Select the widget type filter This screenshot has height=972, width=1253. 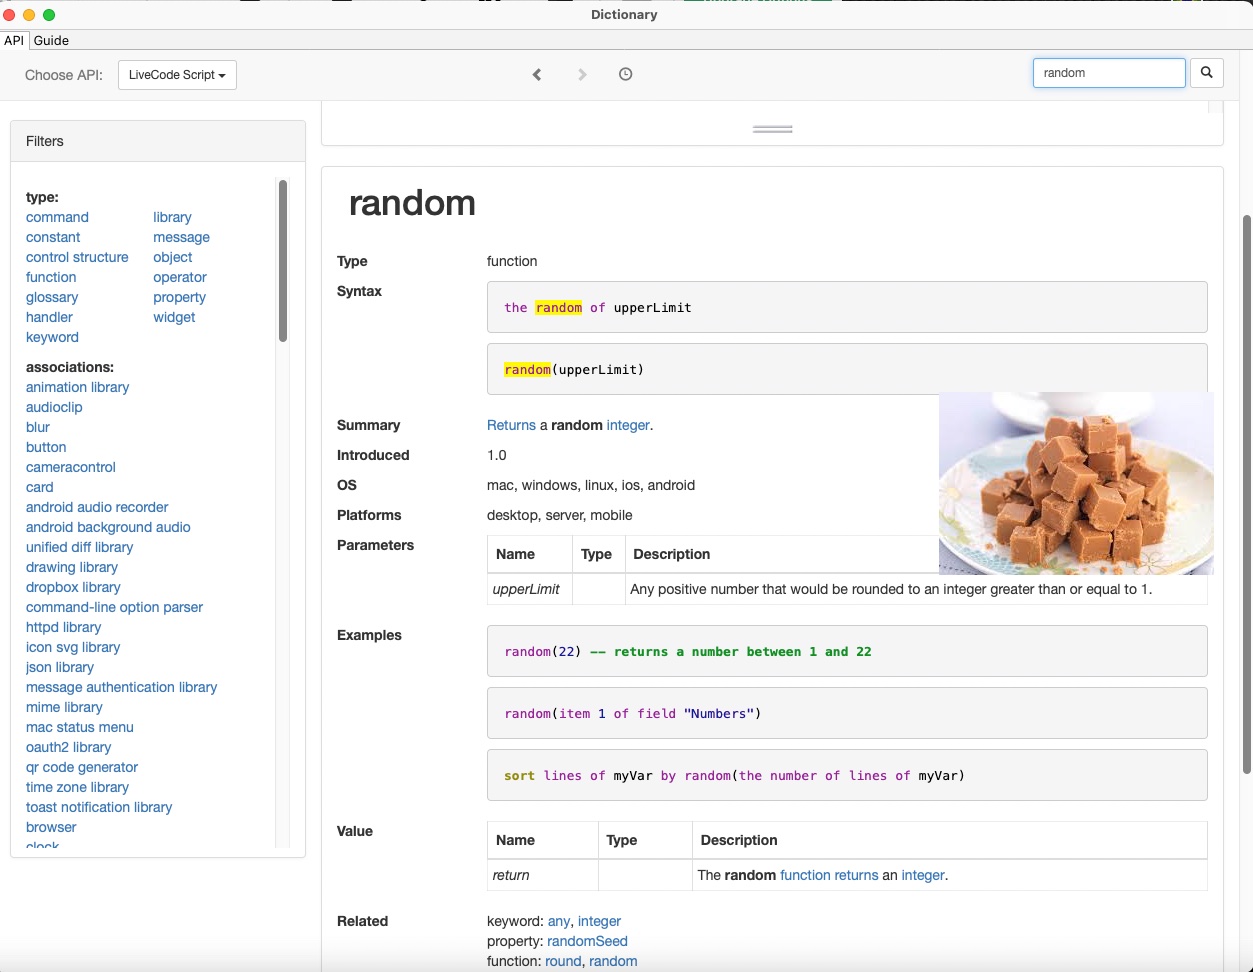coord(174,317)
